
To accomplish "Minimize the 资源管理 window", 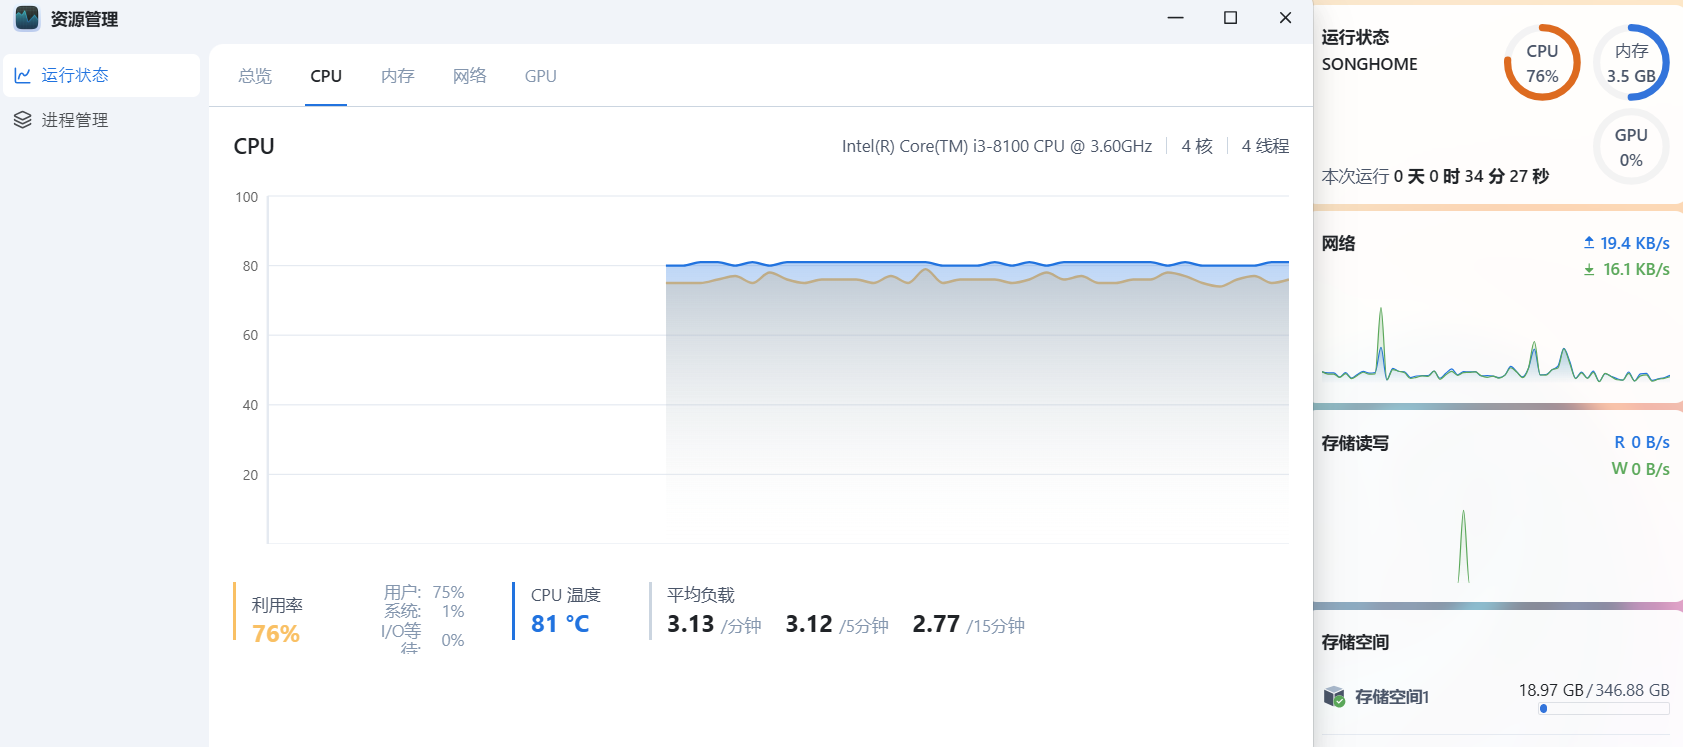I will (x=1176, y=18).
